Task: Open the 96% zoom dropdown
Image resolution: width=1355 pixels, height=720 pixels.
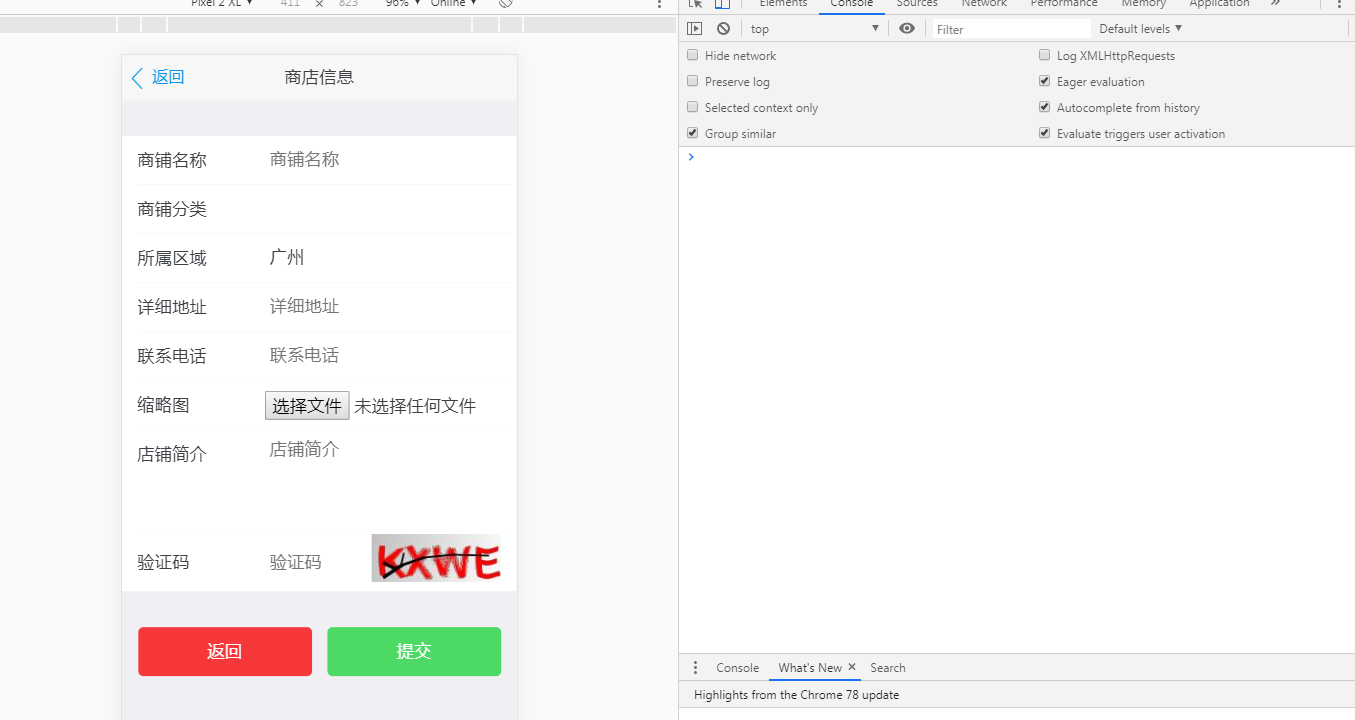Action: click(x=403, y=4)
